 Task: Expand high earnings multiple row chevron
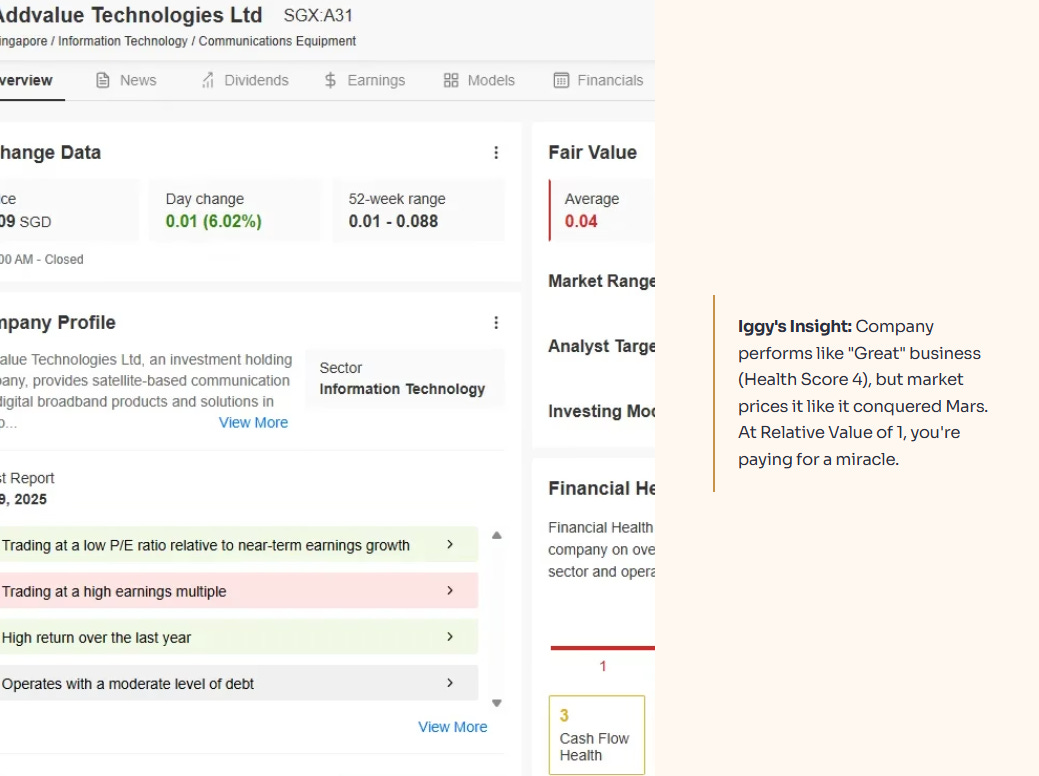[450, 590]
